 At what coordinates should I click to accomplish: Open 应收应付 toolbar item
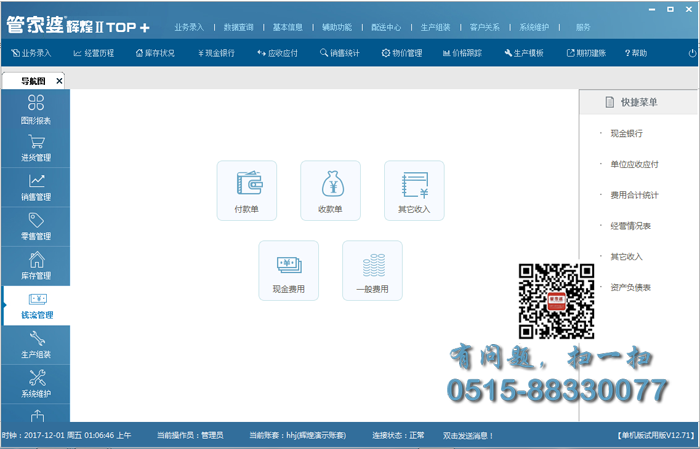[x=277, y=53]
